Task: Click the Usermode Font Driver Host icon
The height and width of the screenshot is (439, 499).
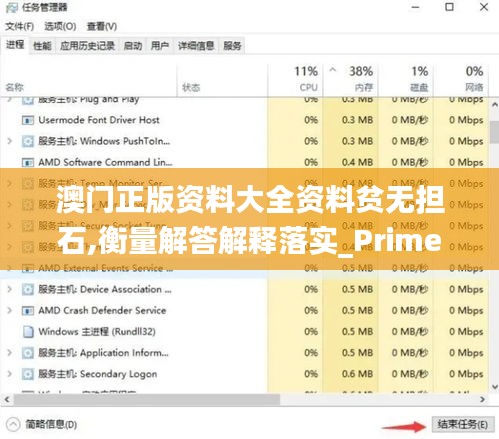Action: click(28, 120)
